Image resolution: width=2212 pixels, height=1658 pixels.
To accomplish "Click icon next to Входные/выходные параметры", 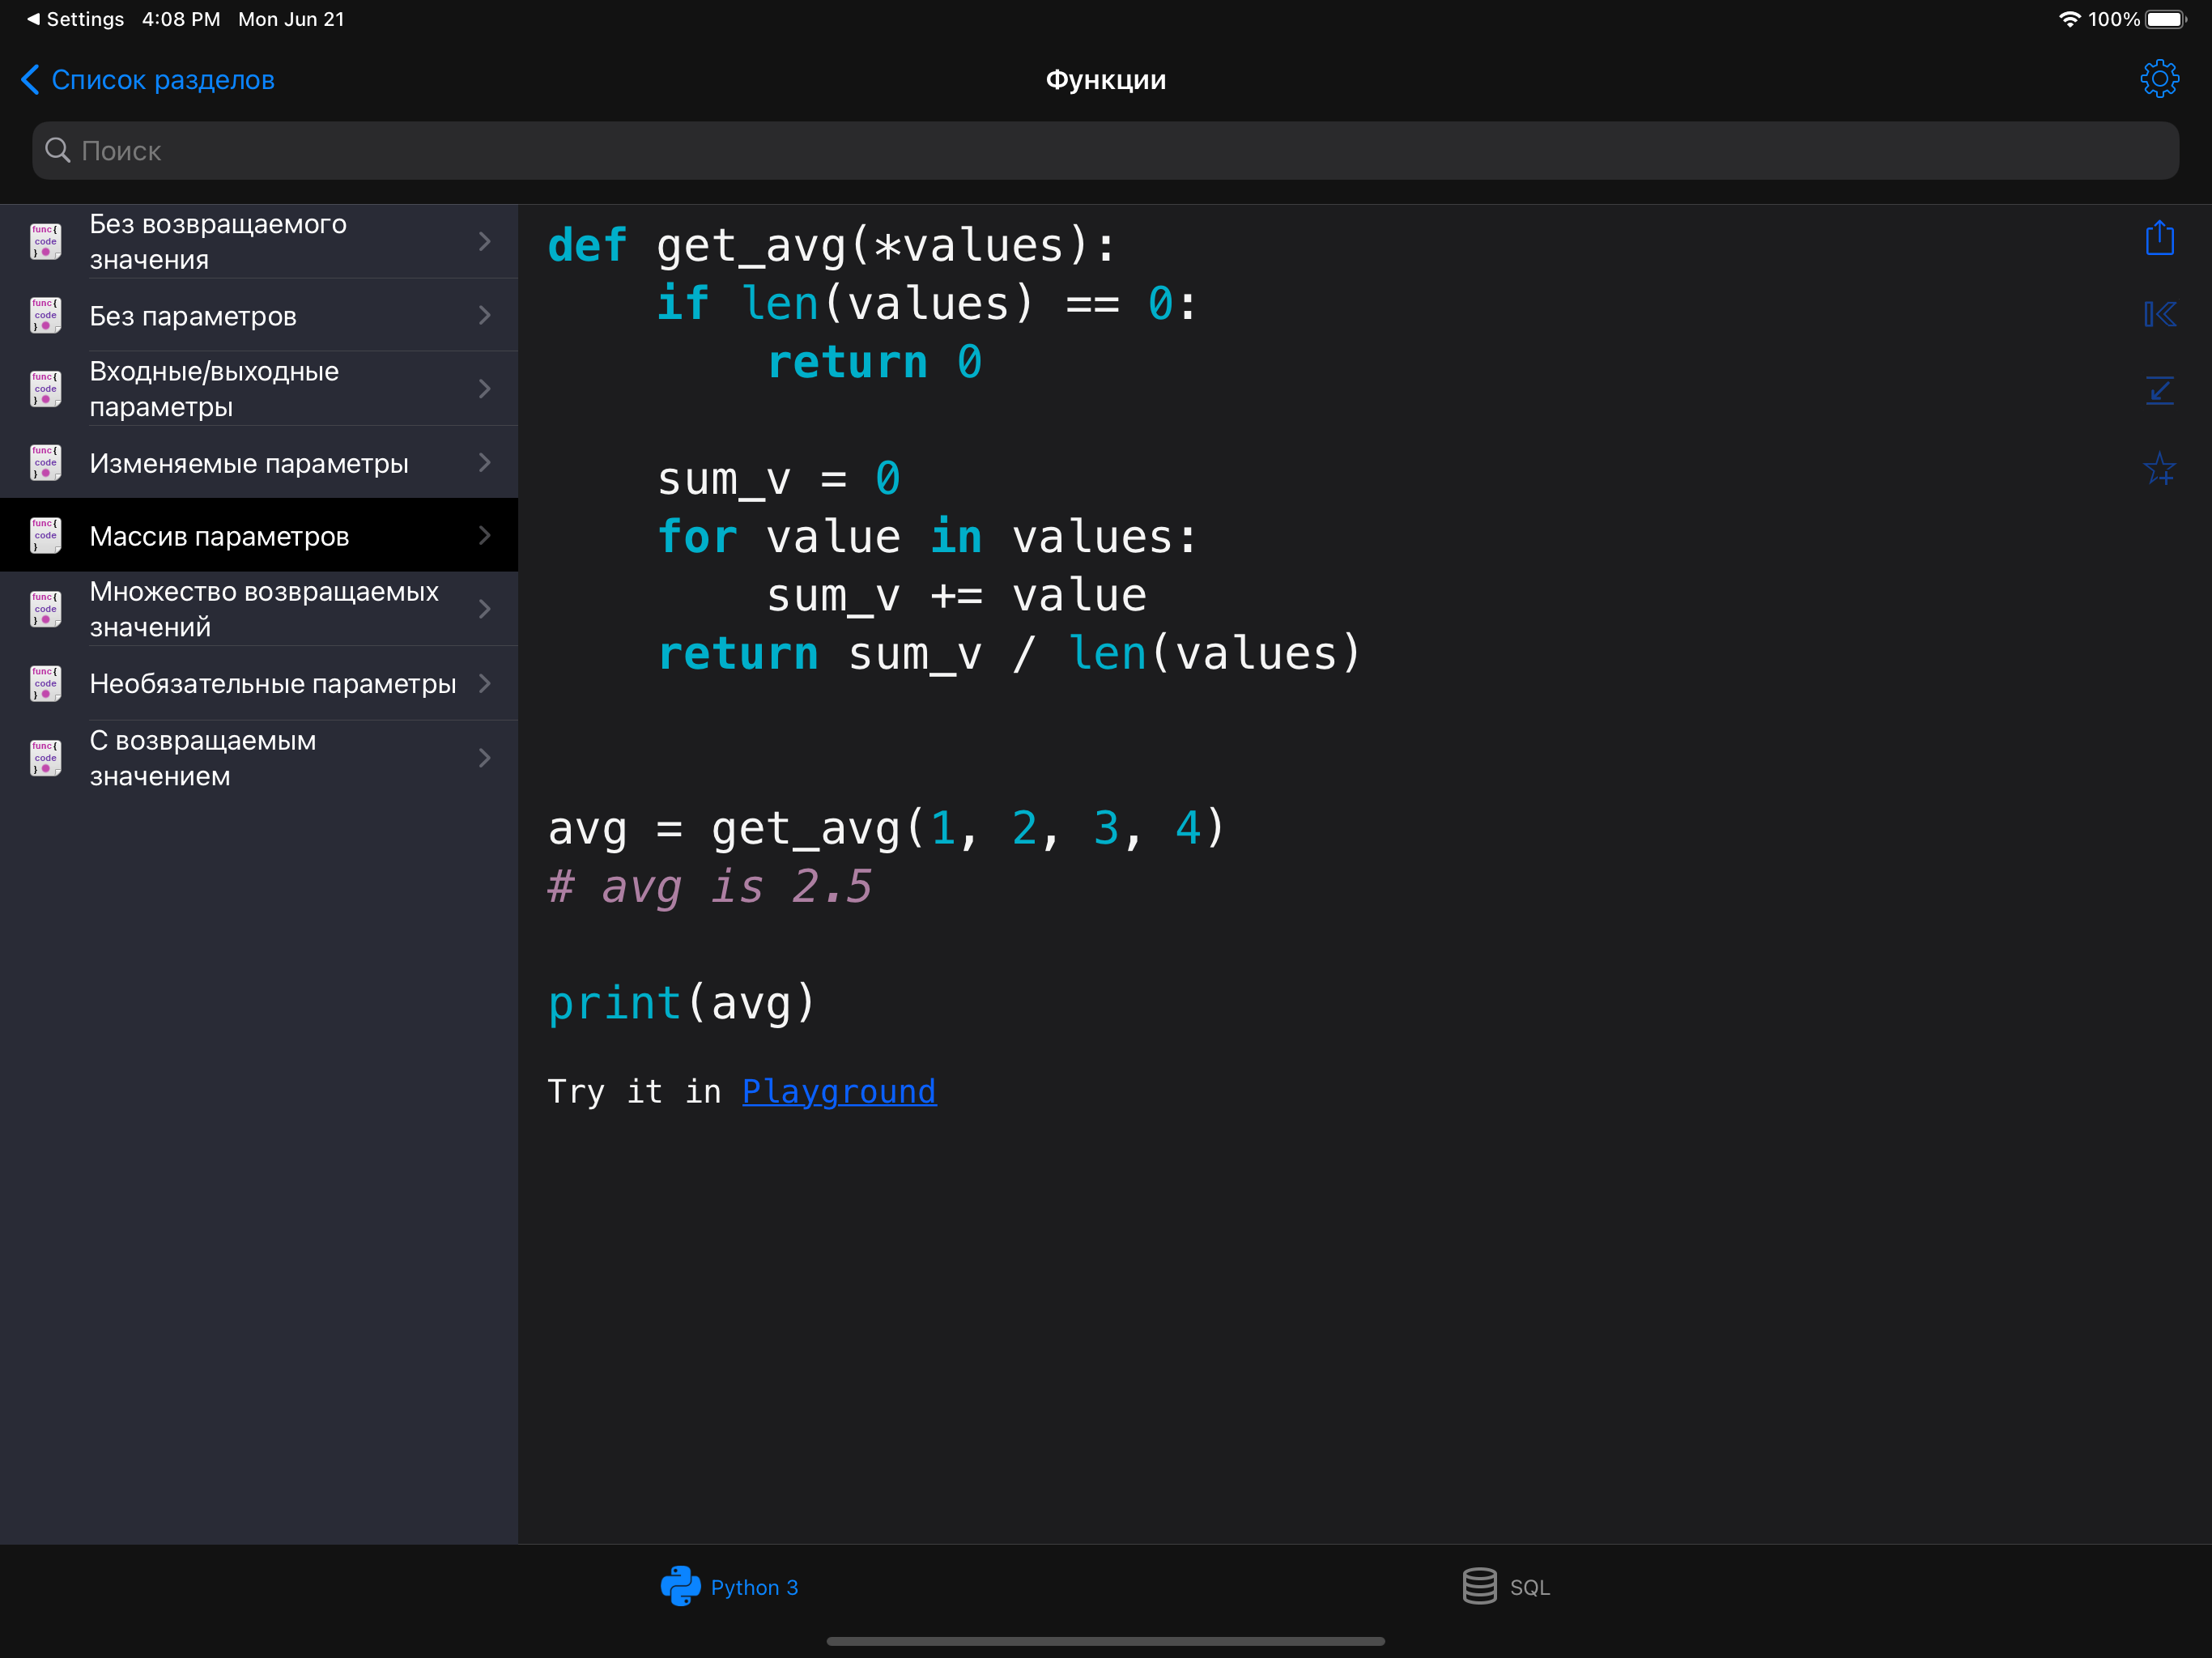I will point(45,388).
